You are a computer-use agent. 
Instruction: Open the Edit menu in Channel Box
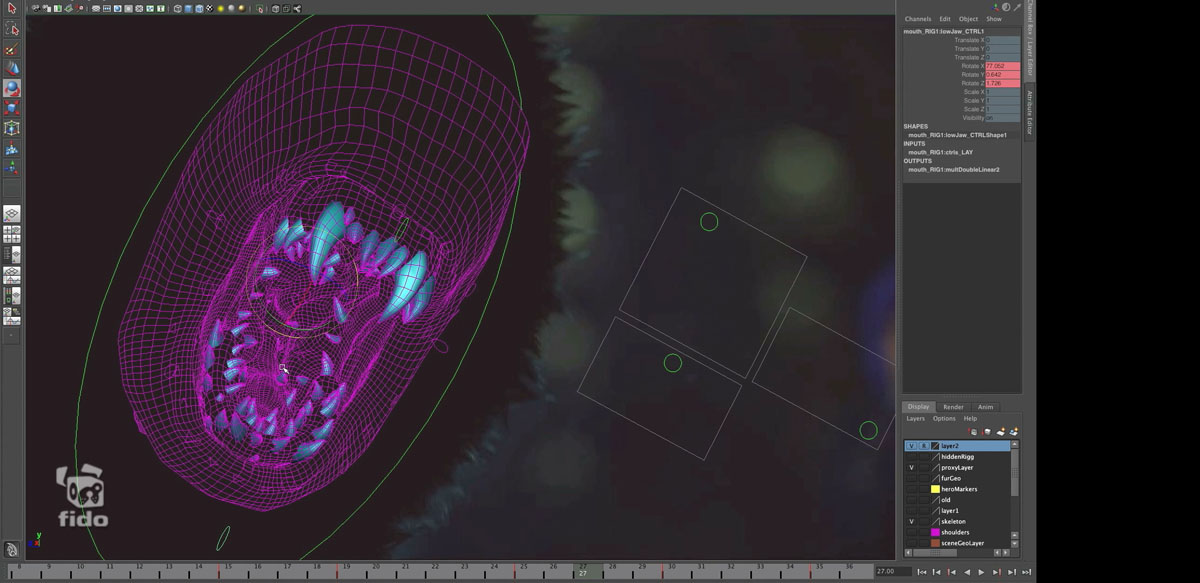[x=944, y=19]
